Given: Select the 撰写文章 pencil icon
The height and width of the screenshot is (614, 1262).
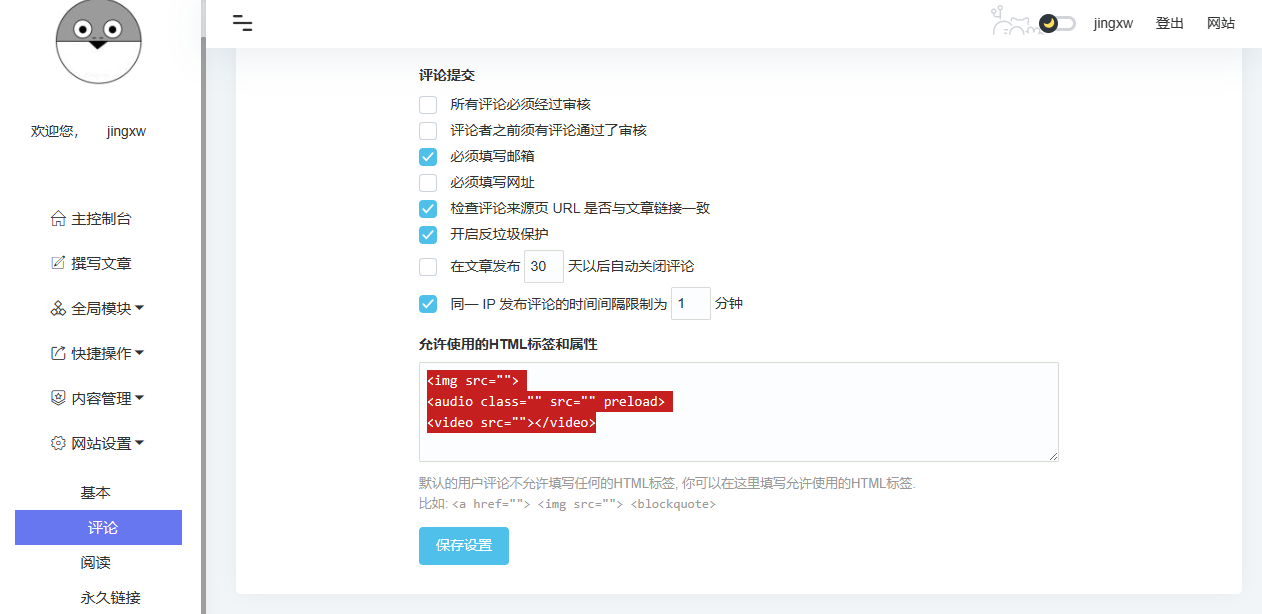Looking at the screenshot, I should (58, 263).
